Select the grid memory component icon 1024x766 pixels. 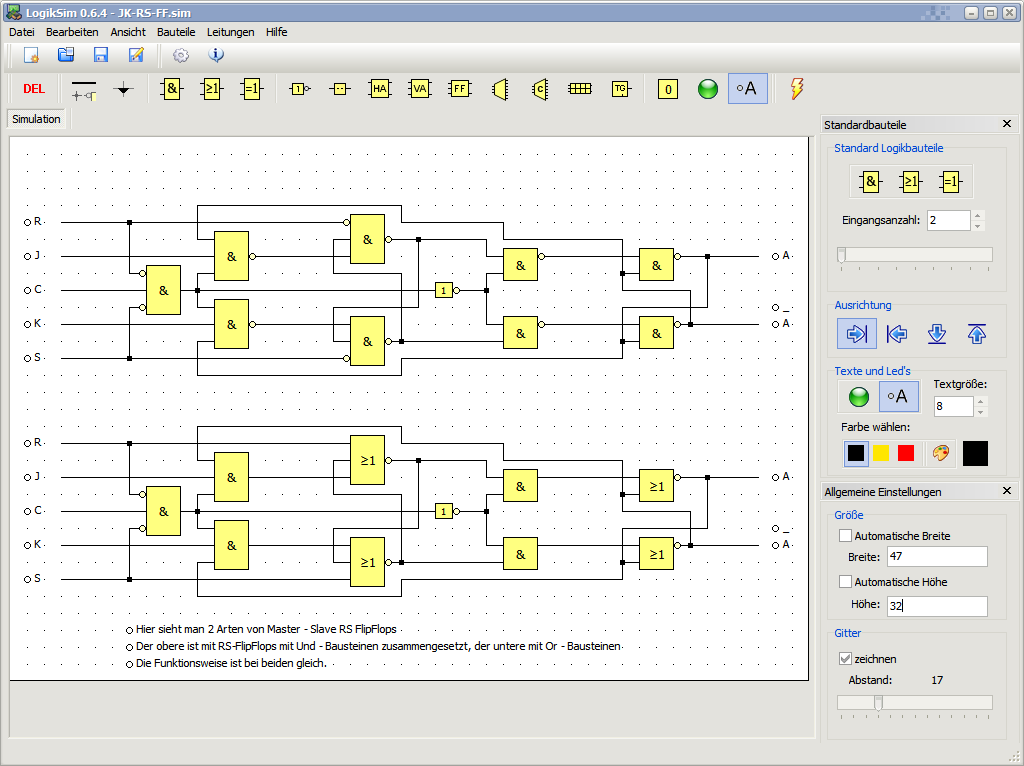click(x=579, y=89)
